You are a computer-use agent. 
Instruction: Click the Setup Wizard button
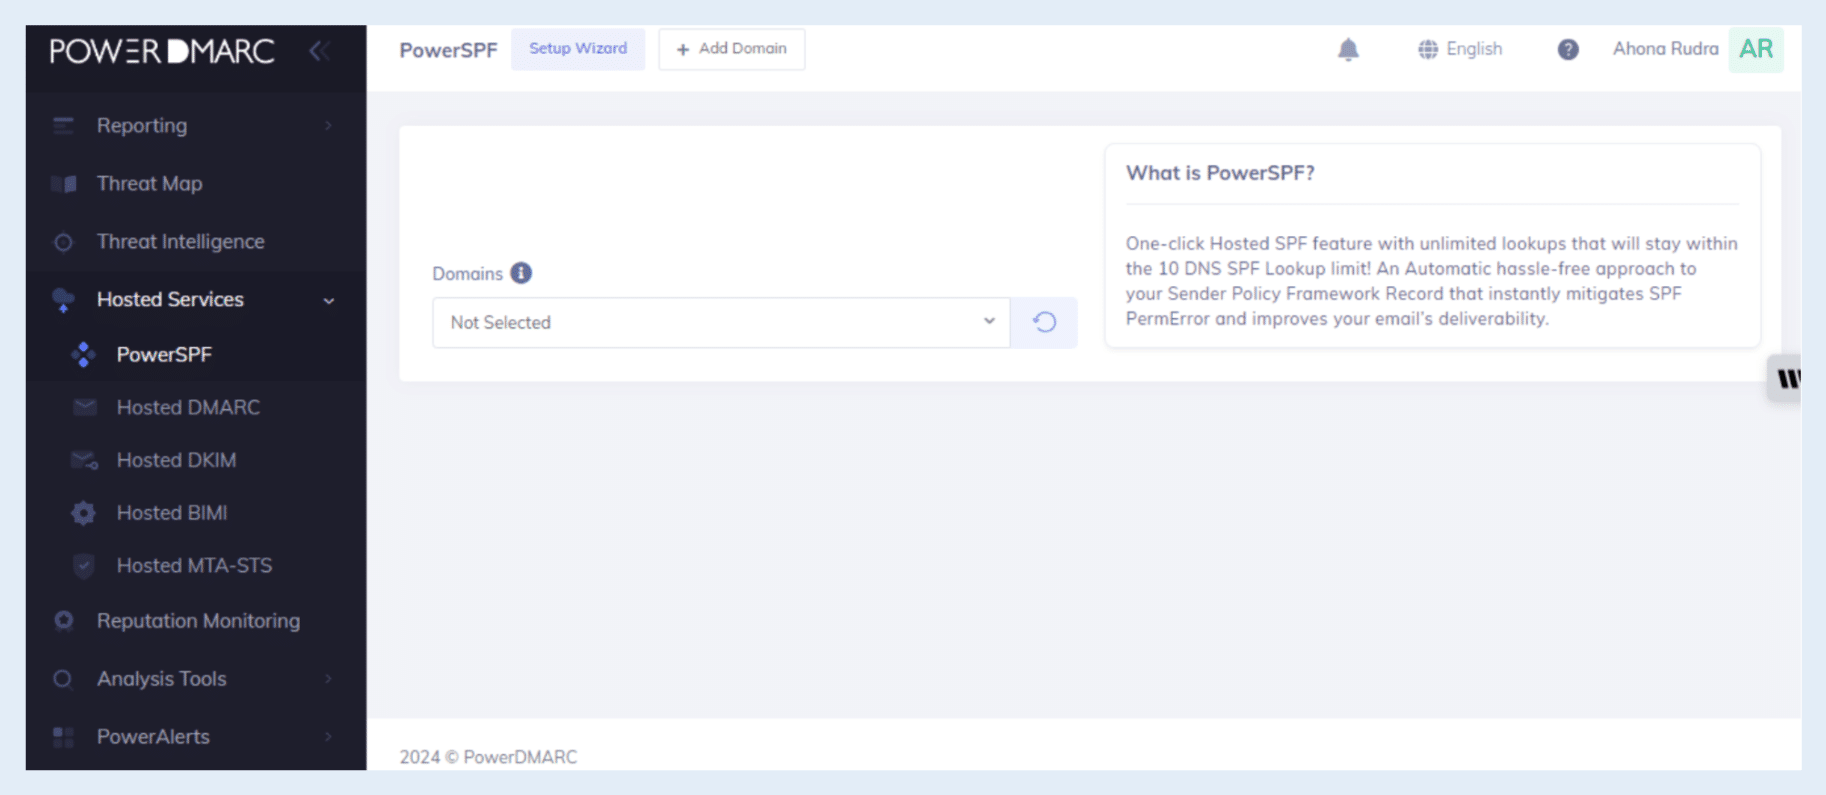(578, 49)
